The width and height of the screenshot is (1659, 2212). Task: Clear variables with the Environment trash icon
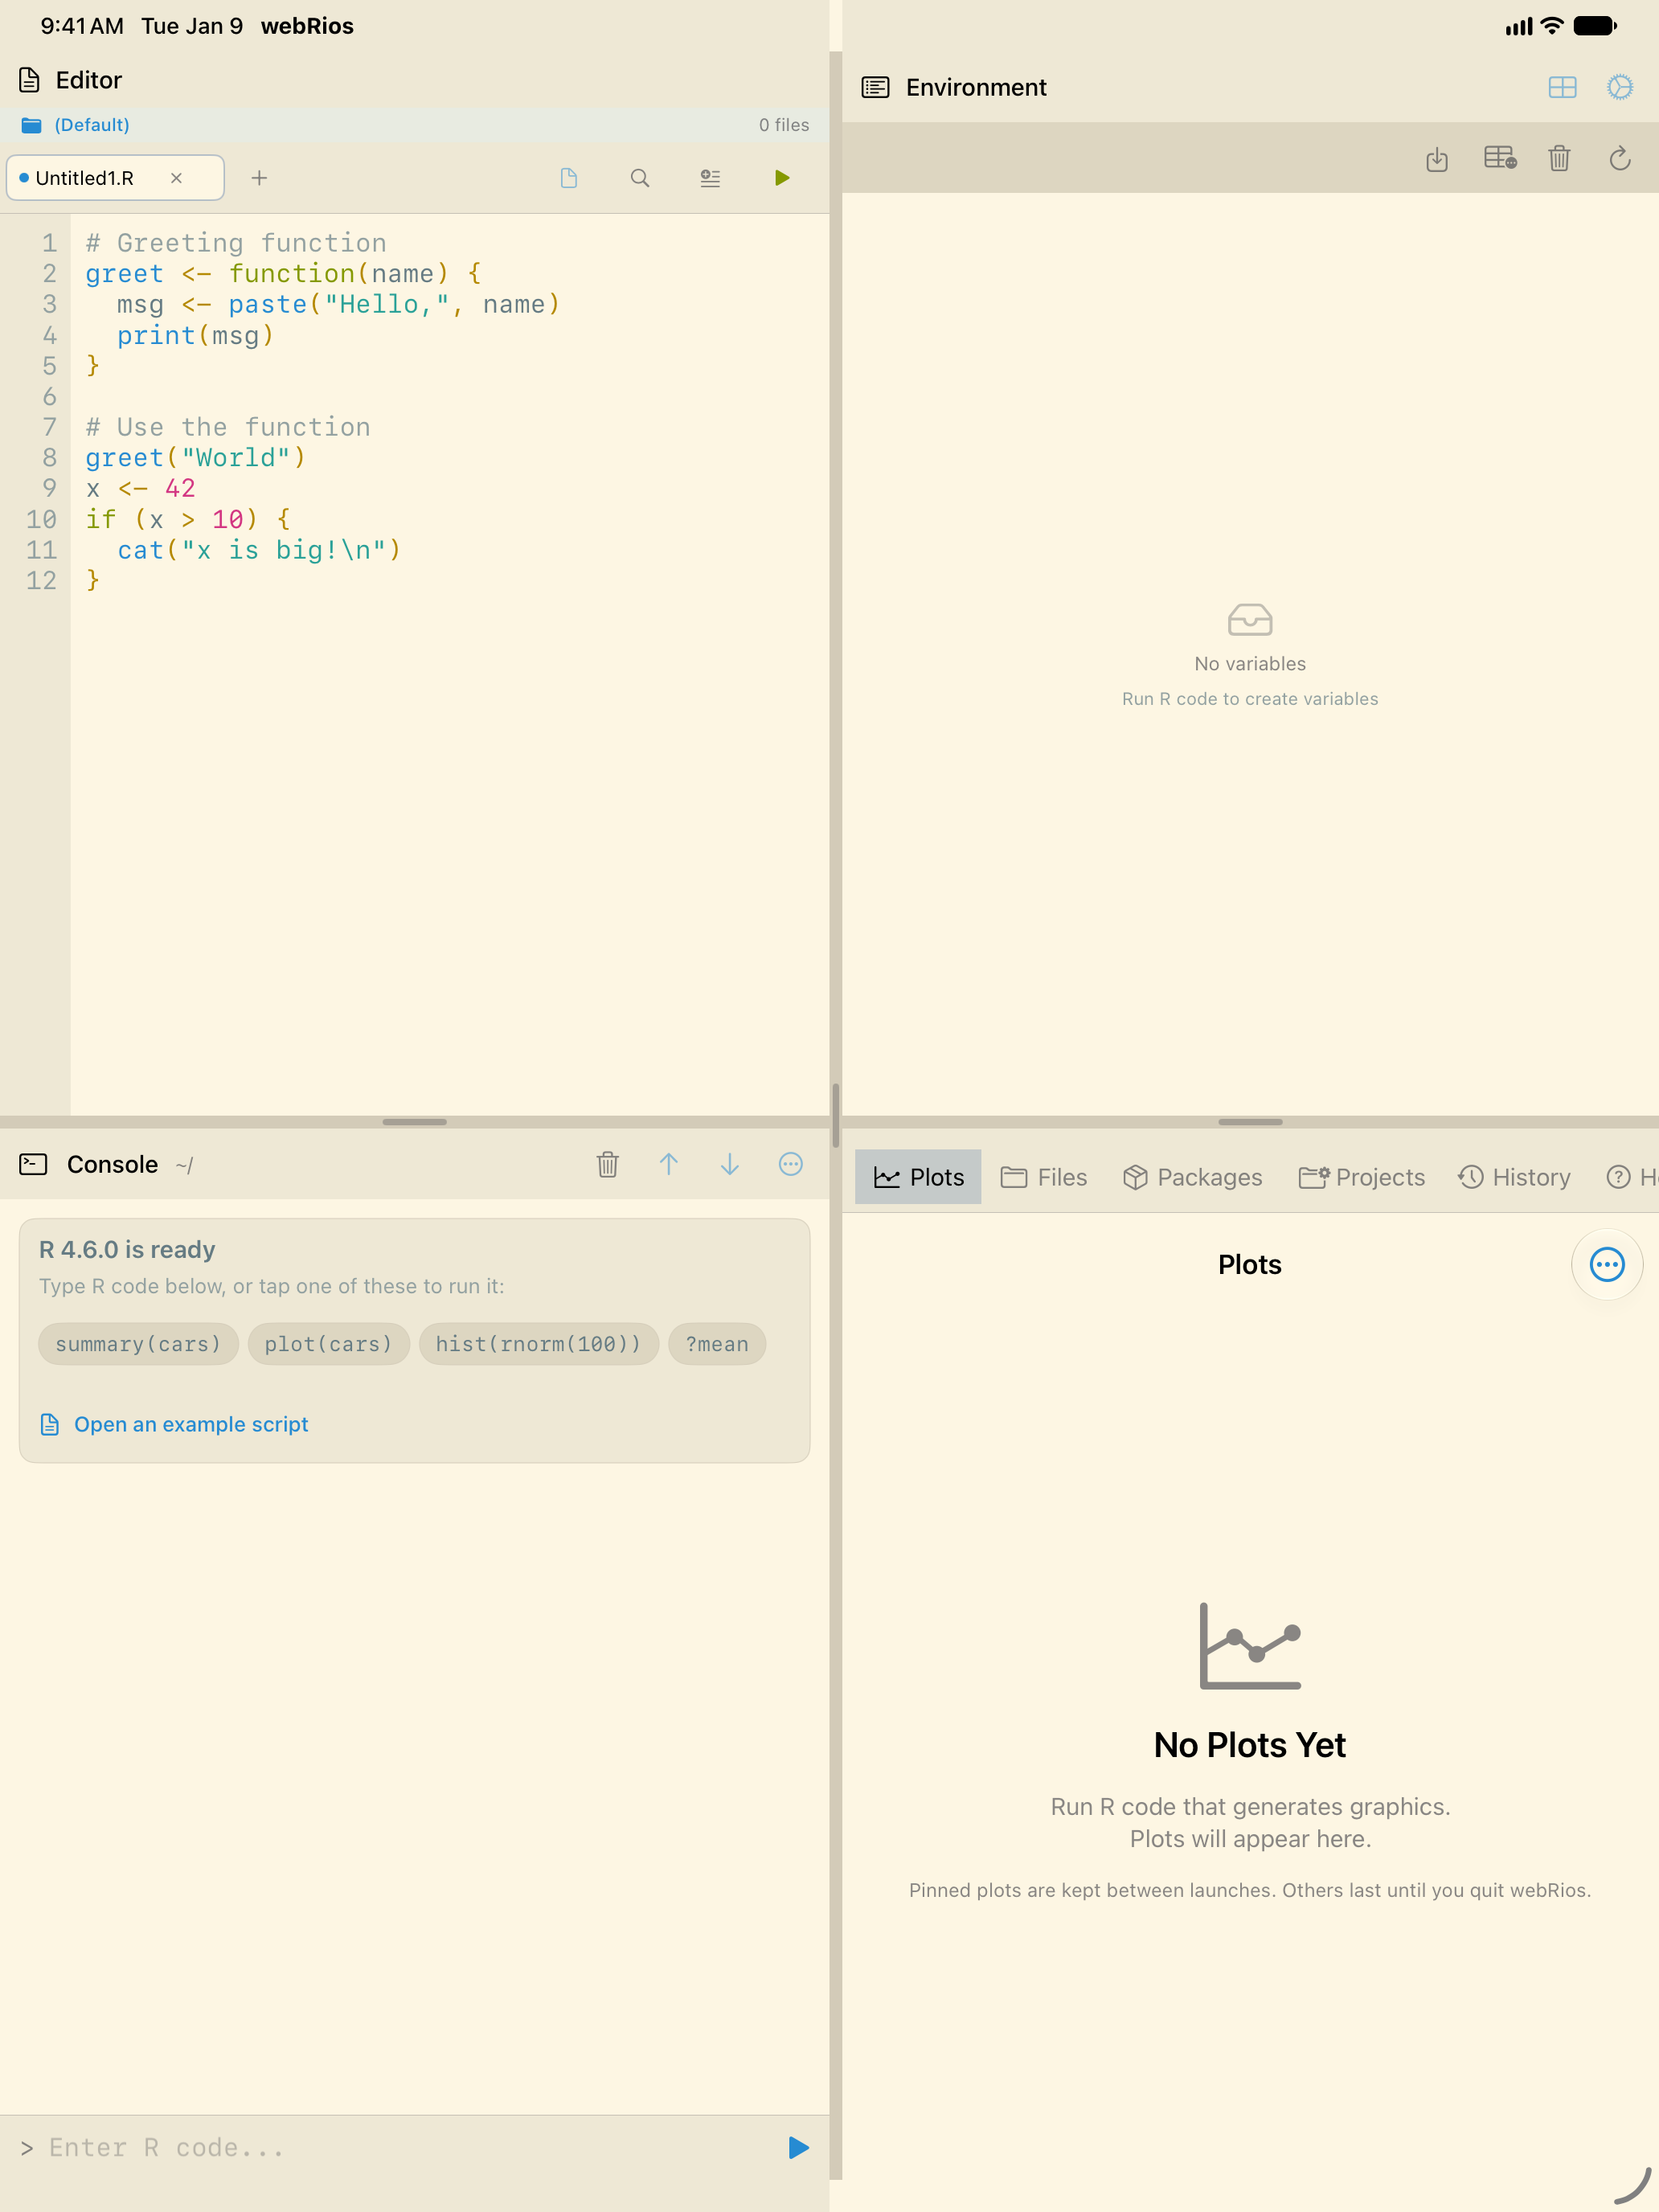pyautogui.click(x=1559, y=158)
